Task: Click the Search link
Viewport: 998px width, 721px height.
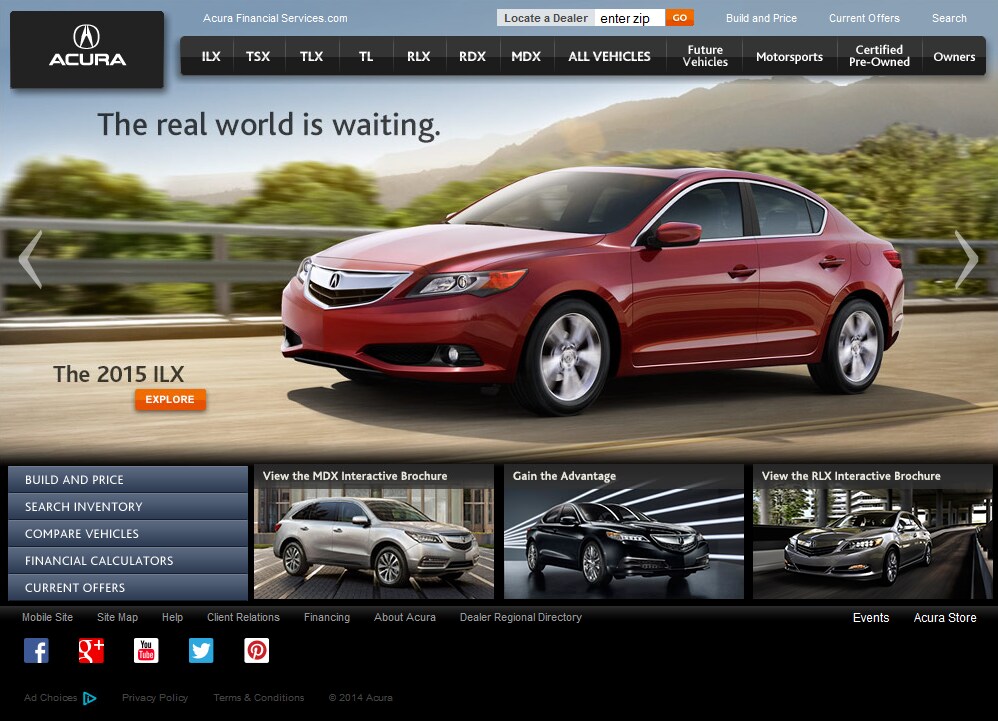Action: coord(949,18)
